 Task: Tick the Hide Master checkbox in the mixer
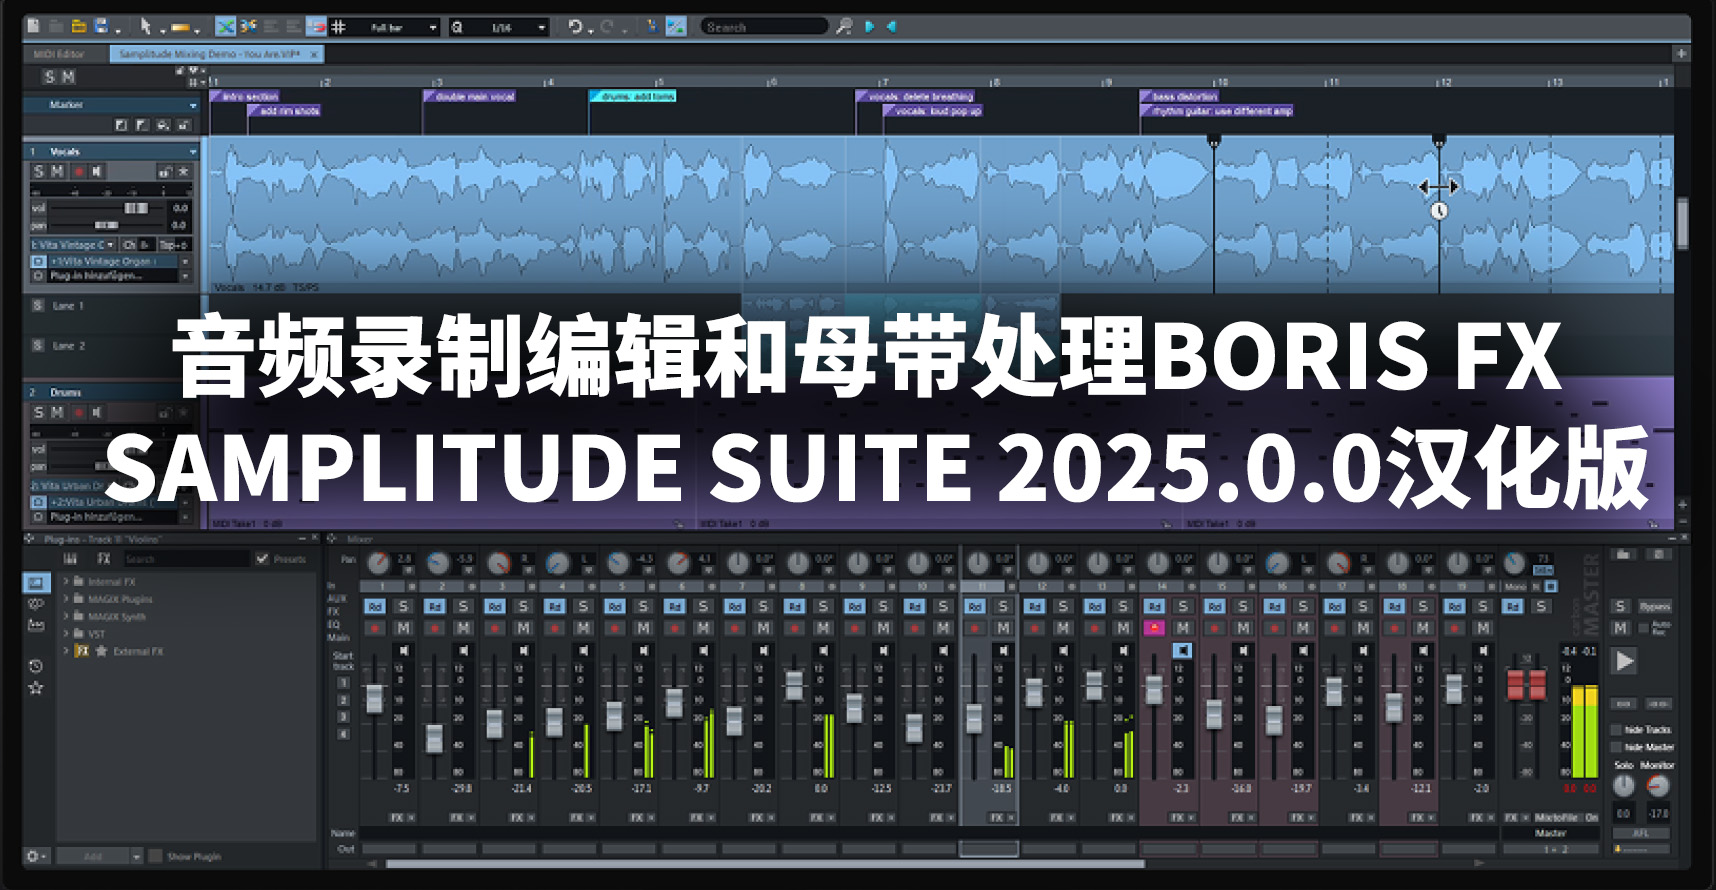click(x=1616, y=747)
